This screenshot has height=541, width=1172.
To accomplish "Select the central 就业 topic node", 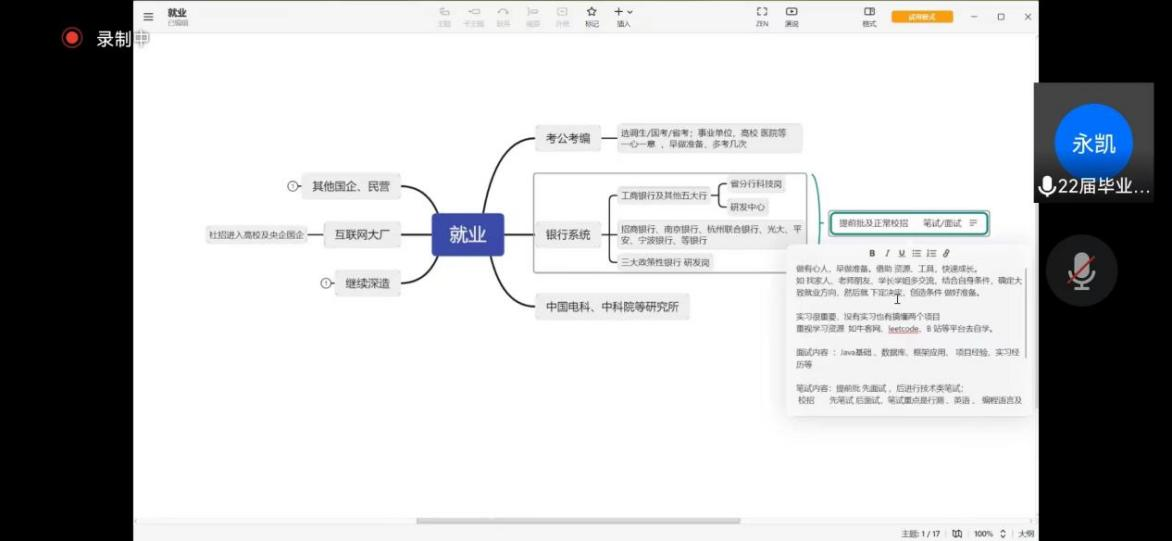I will (467, 235).
